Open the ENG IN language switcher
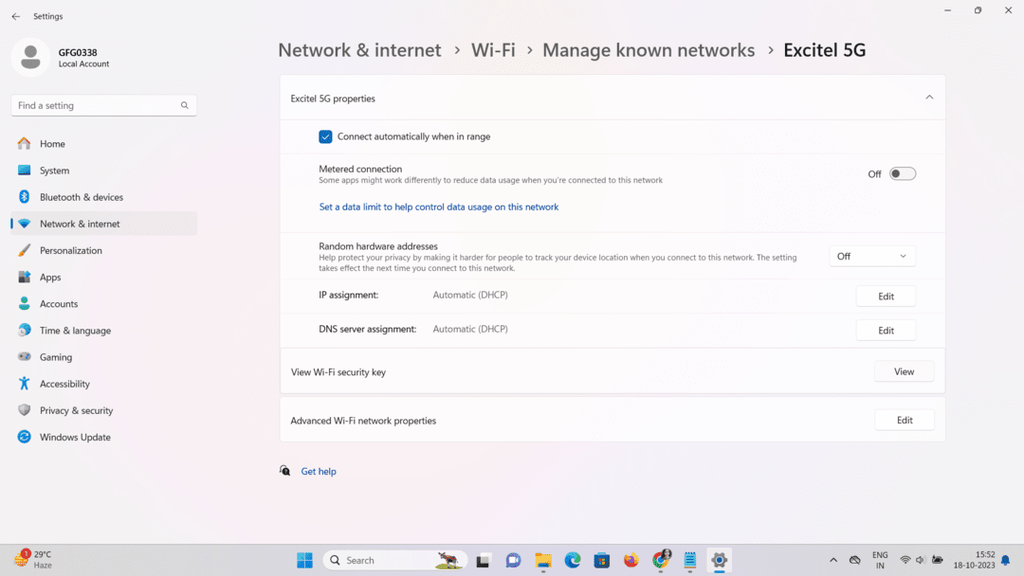Image resolution: width=1024 pixels, height=576 pixels. [x=880, y=560]
